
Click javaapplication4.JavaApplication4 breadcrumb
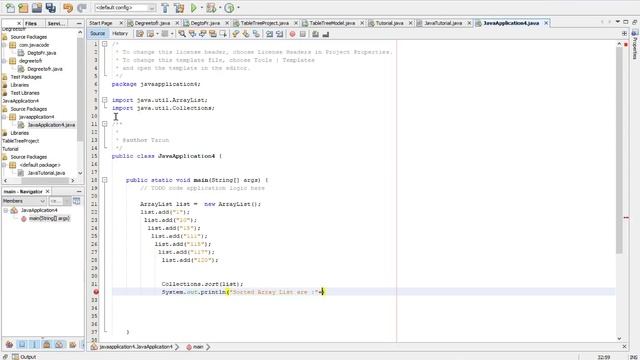(136, 347)
